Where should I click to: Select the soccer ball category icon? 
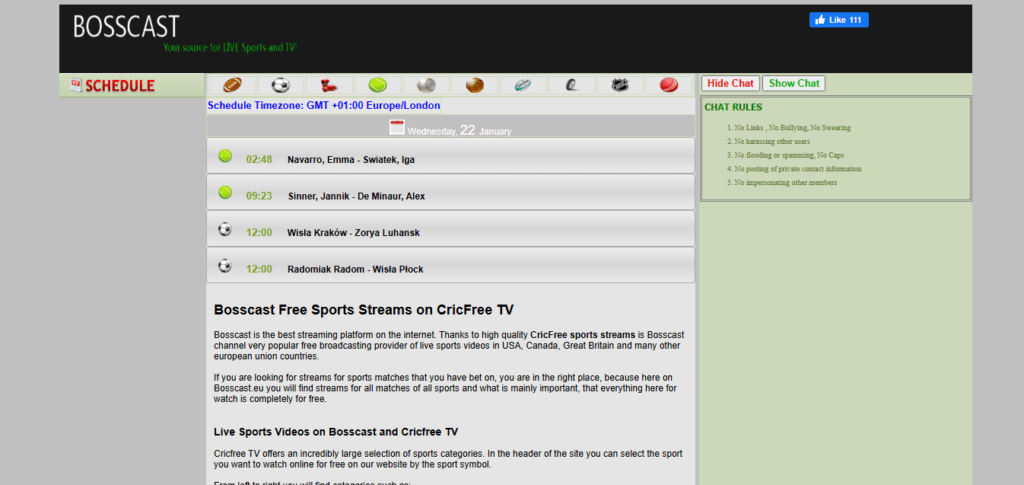(x=281, y=85)
